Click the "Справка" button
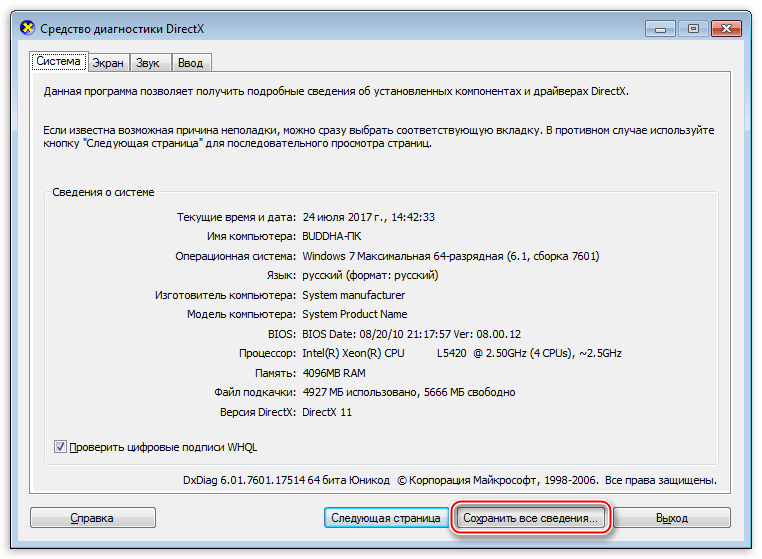The height and width of the screenshot is (559, 762). click(92, 518)
